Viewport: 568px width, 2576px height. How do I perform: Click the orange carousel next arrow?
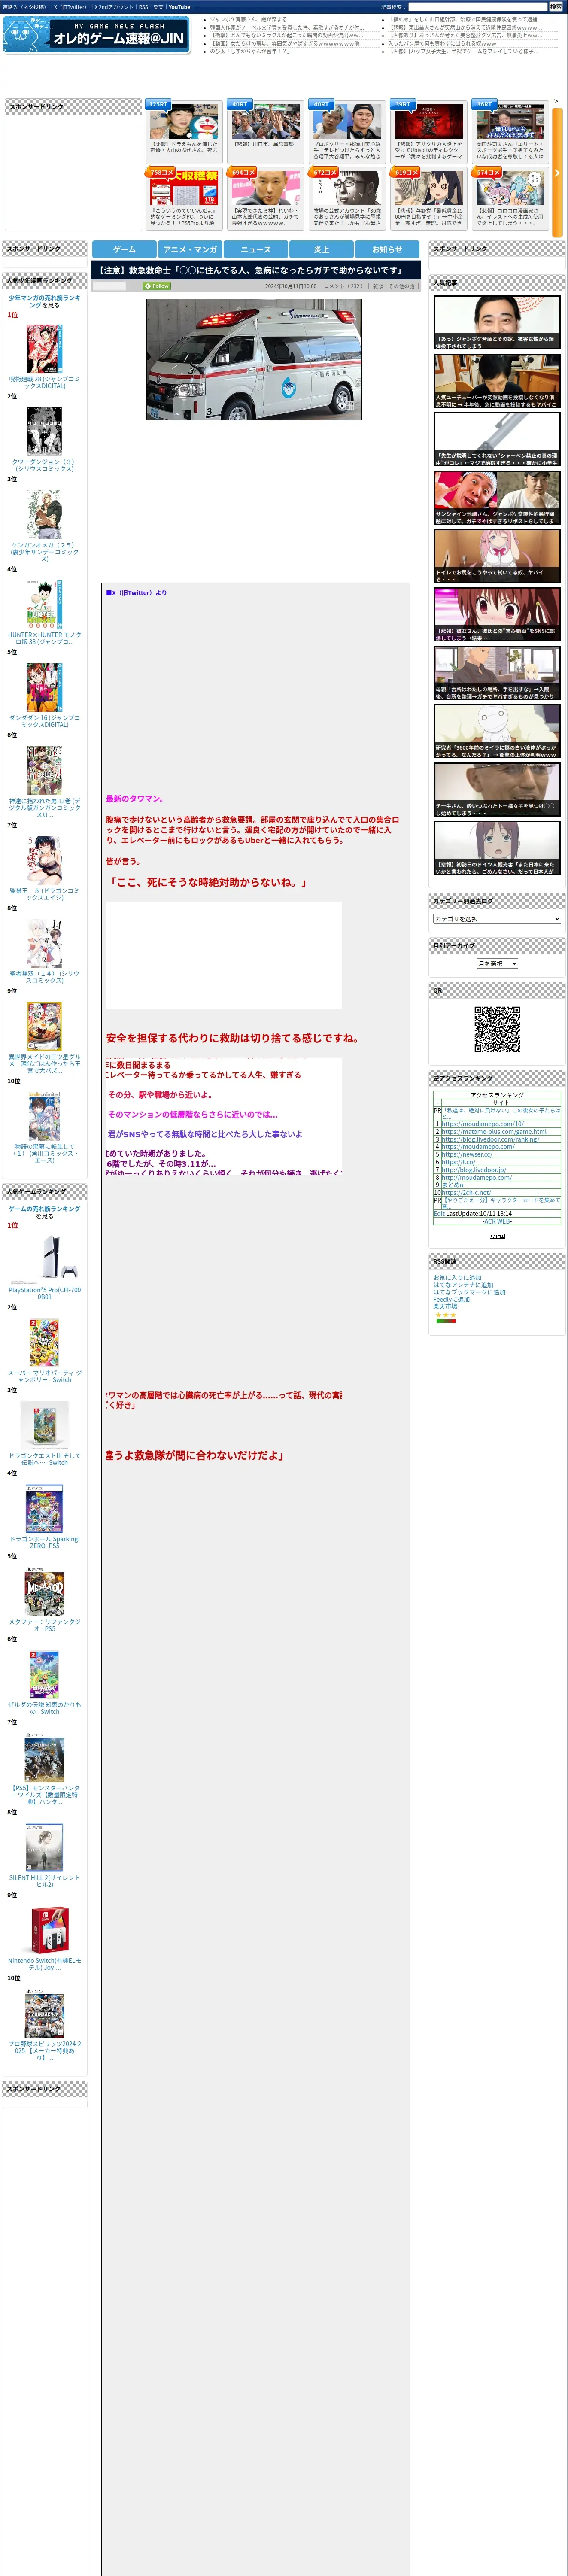557,173
